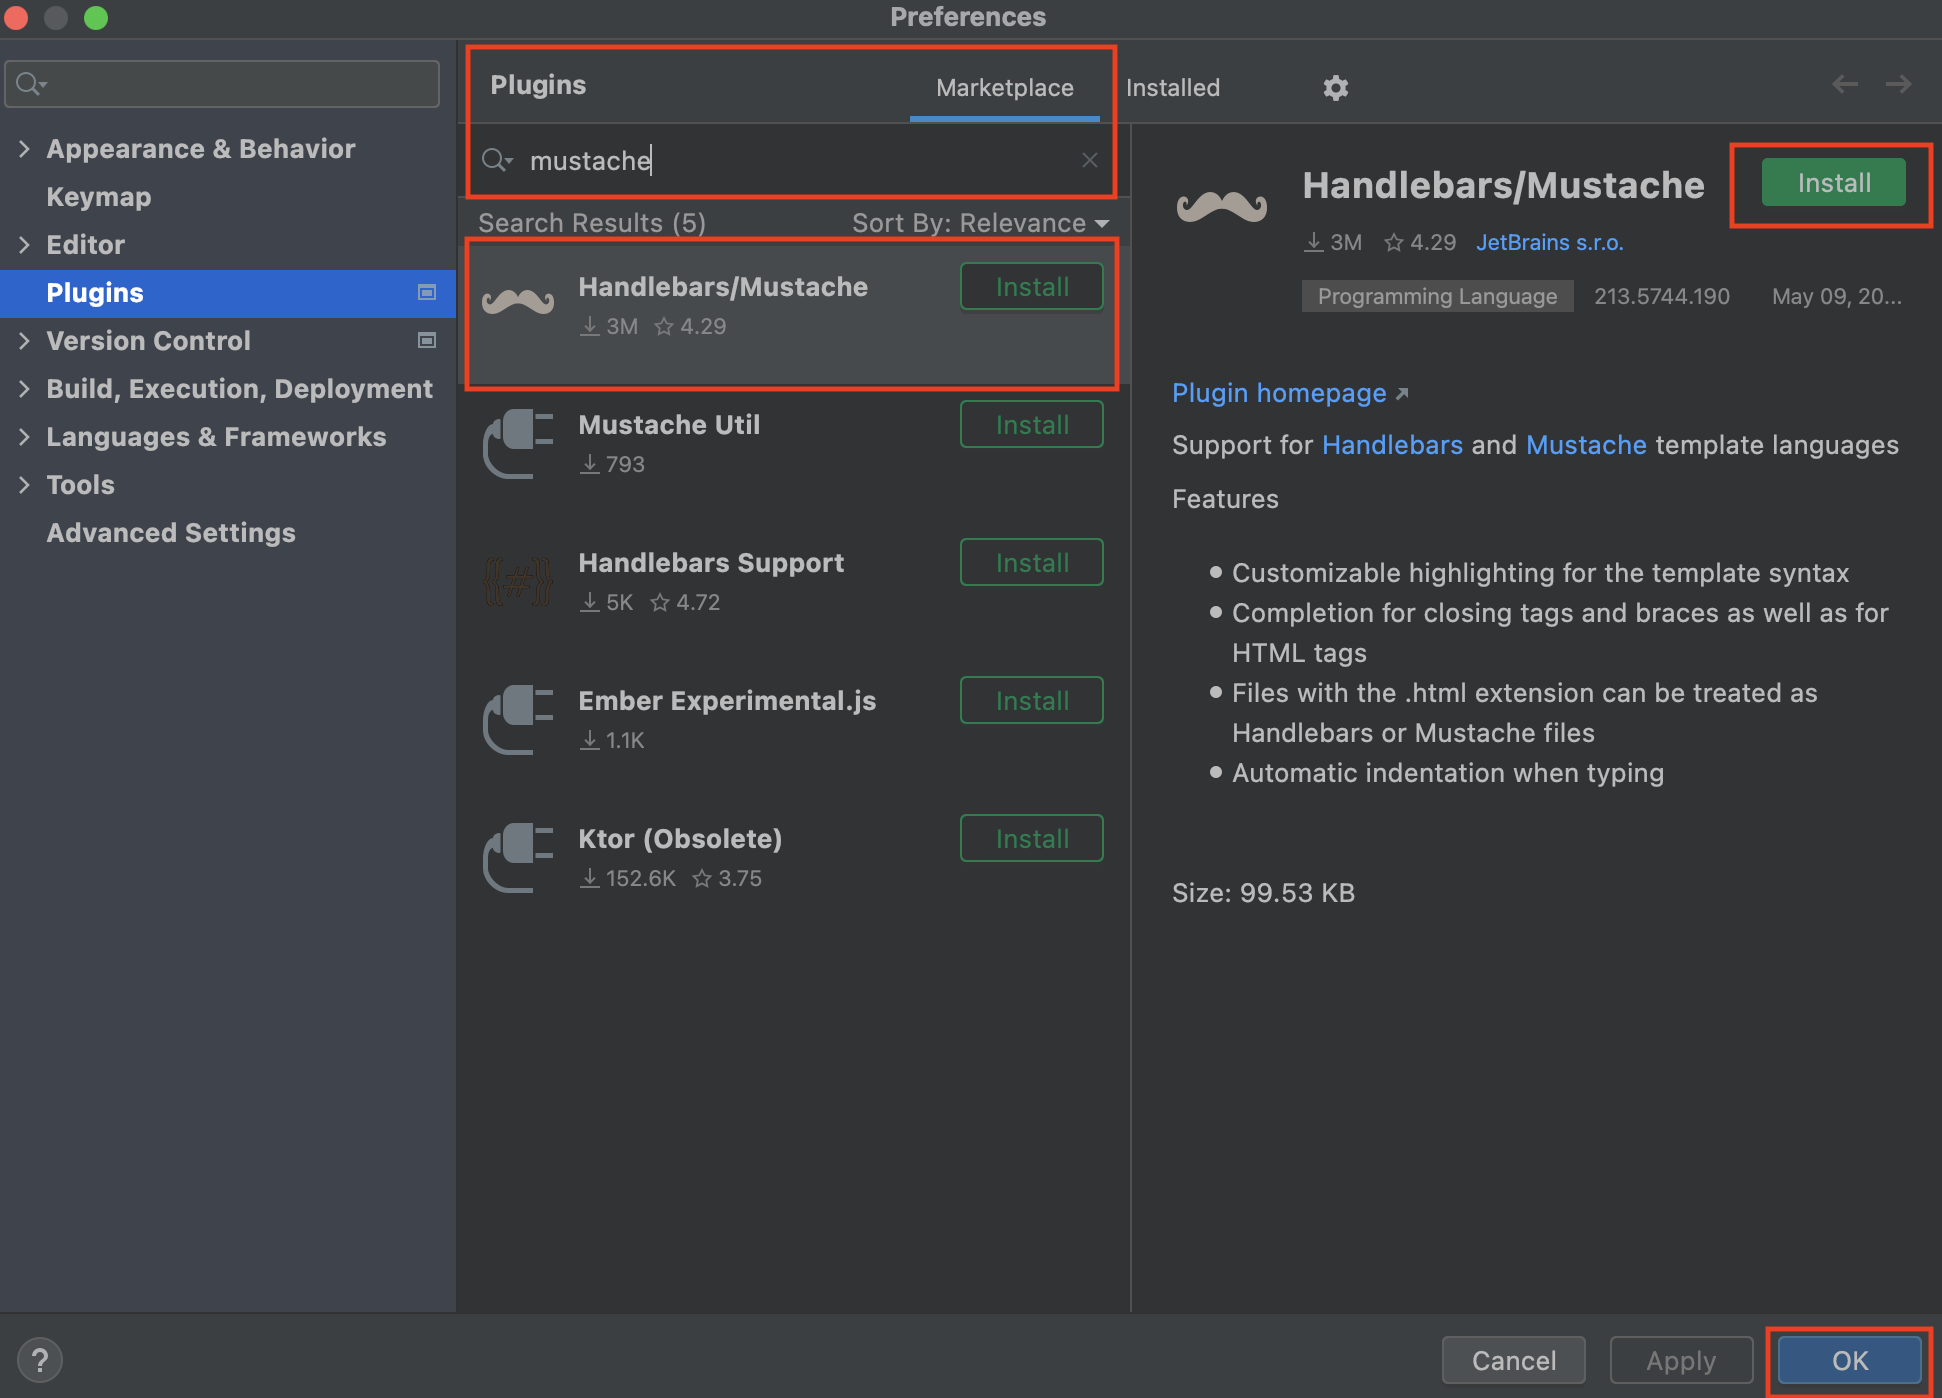
Task: Clear the mustache search text
Action: pos(1090,160)
